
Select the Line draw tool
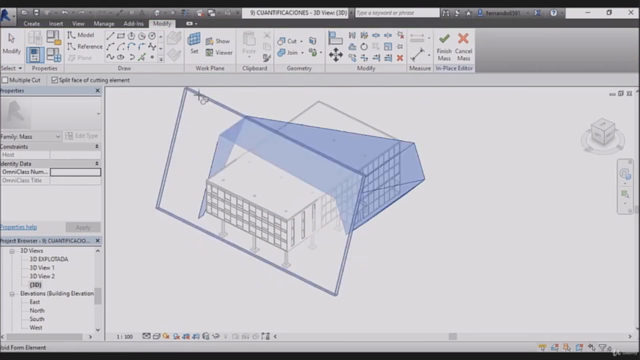pos(110,36)
